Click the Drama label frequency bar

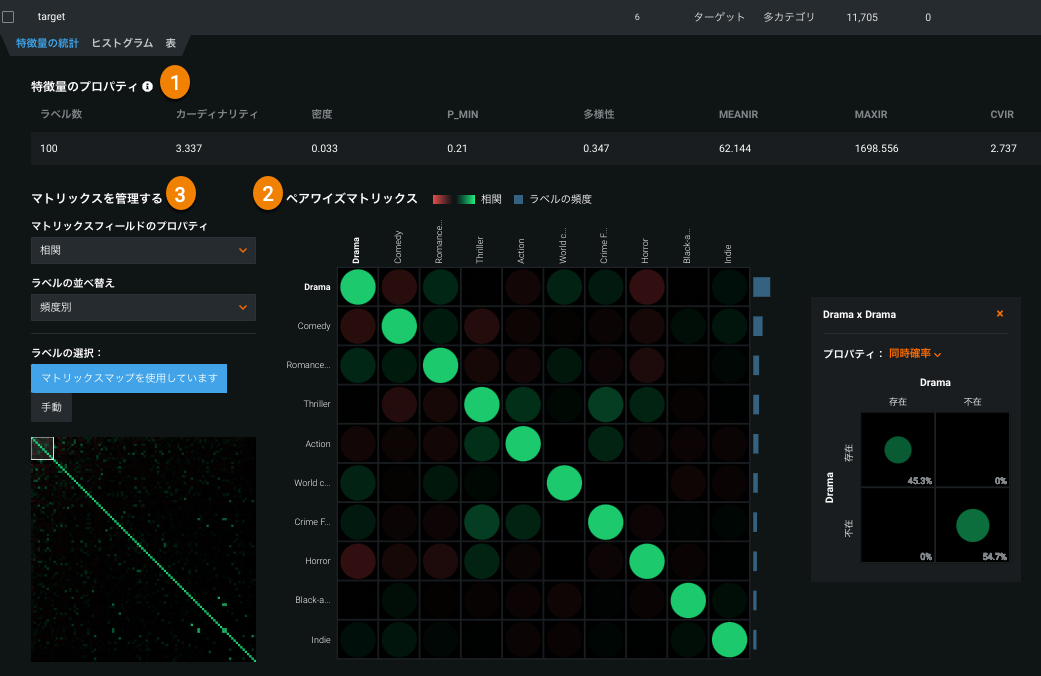(761, 287)
